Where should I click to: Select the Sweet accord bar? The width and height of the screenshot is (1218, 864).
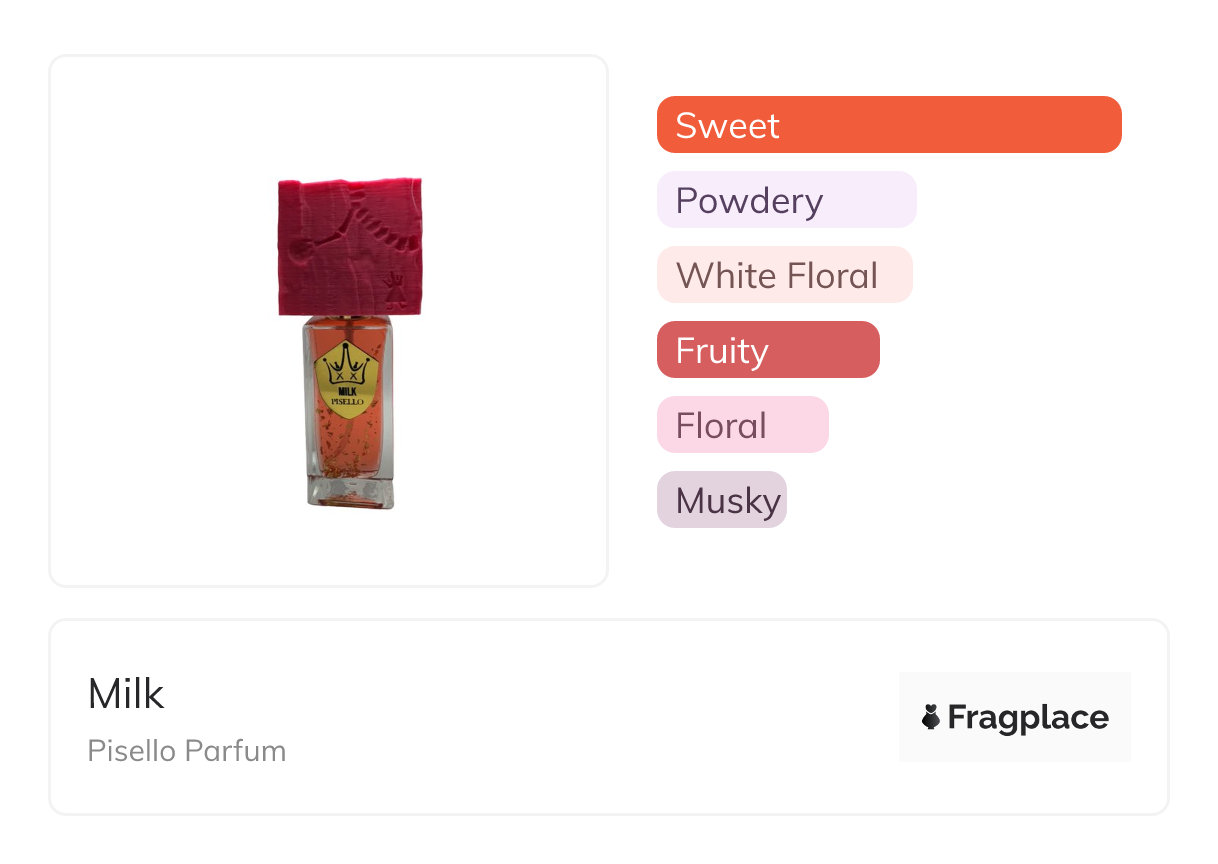[x=889, y=125]
